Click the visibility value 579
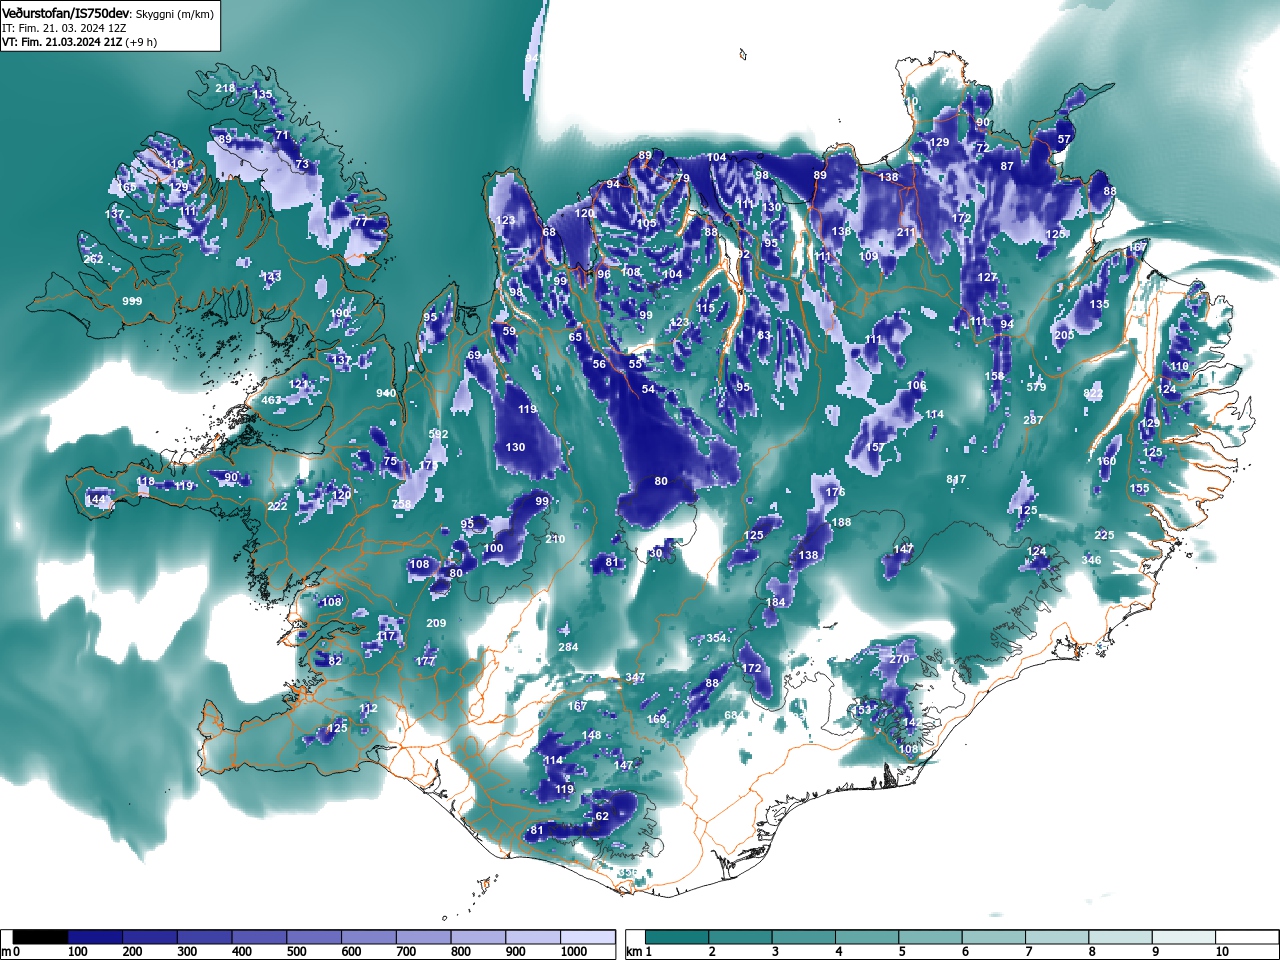This screenshot has width=1280, height=960. (x=1036, y=387)
